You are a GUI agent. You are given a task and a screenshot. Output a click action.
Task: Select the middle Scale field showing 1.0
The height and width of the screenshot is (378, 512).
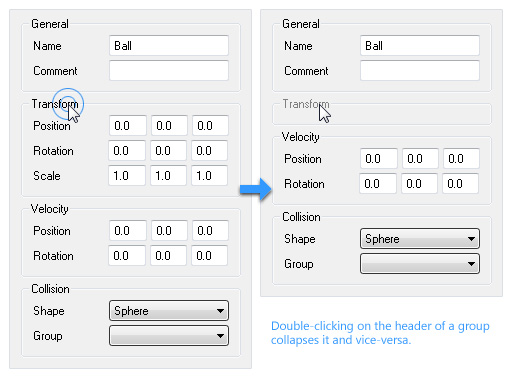(168, 176)
